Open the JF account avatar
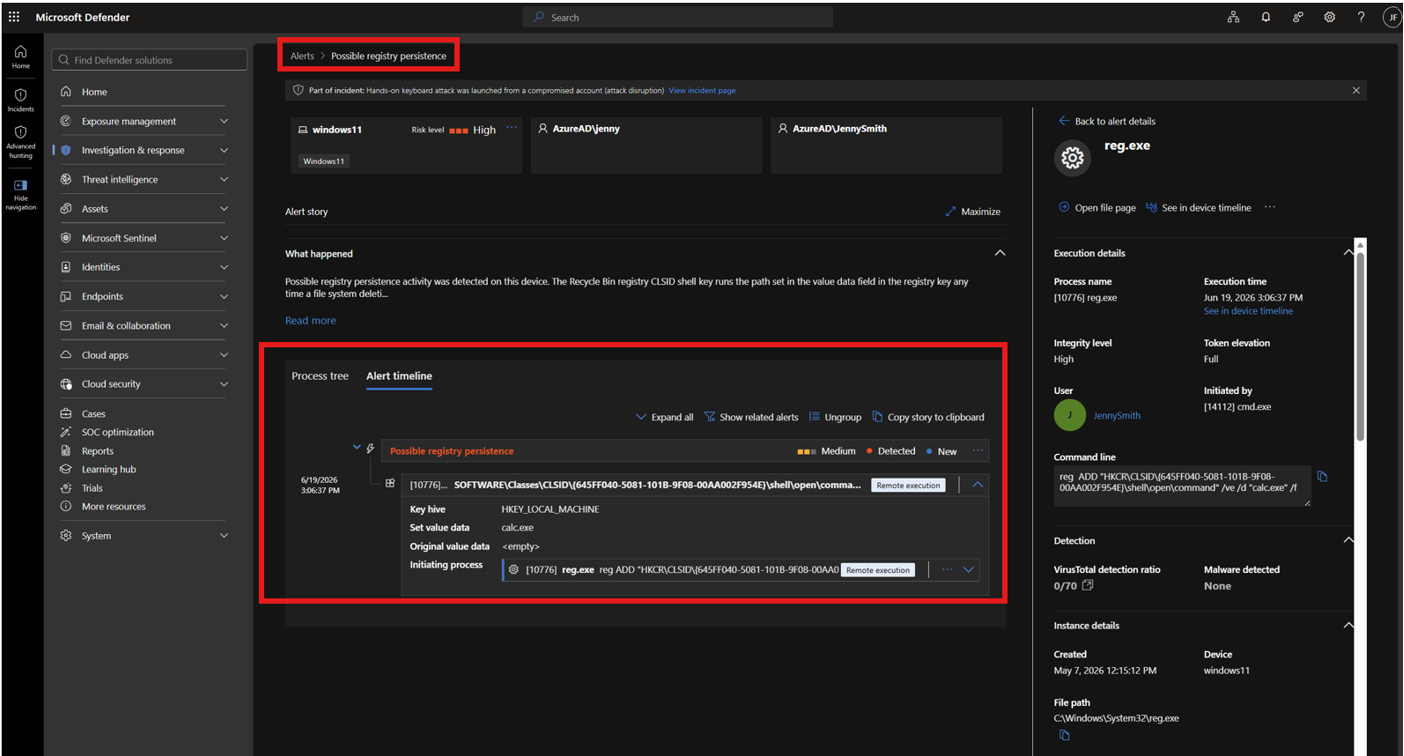Image resolution: width=1404 pixels, height=756 pixels. click(1392, 17)
